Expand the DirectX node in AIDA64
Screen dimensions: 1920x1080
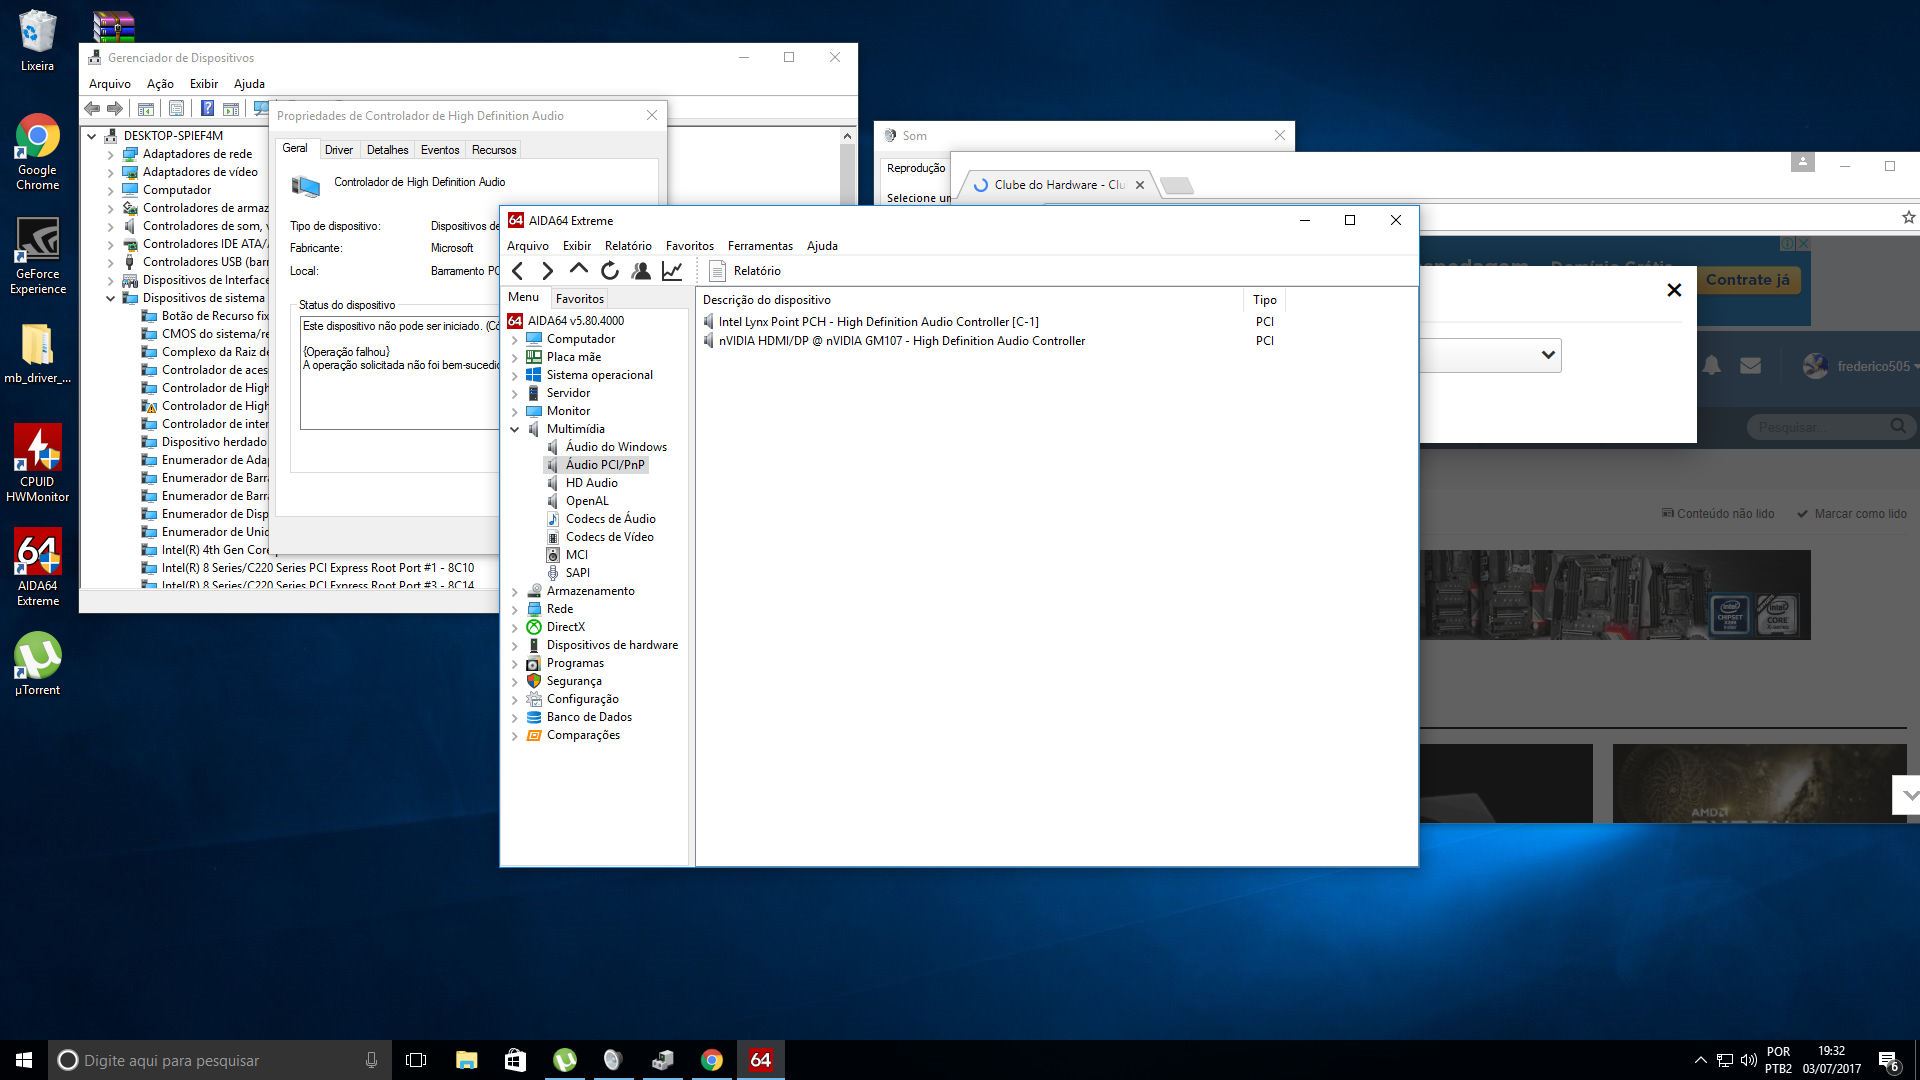tap(515, 628)
